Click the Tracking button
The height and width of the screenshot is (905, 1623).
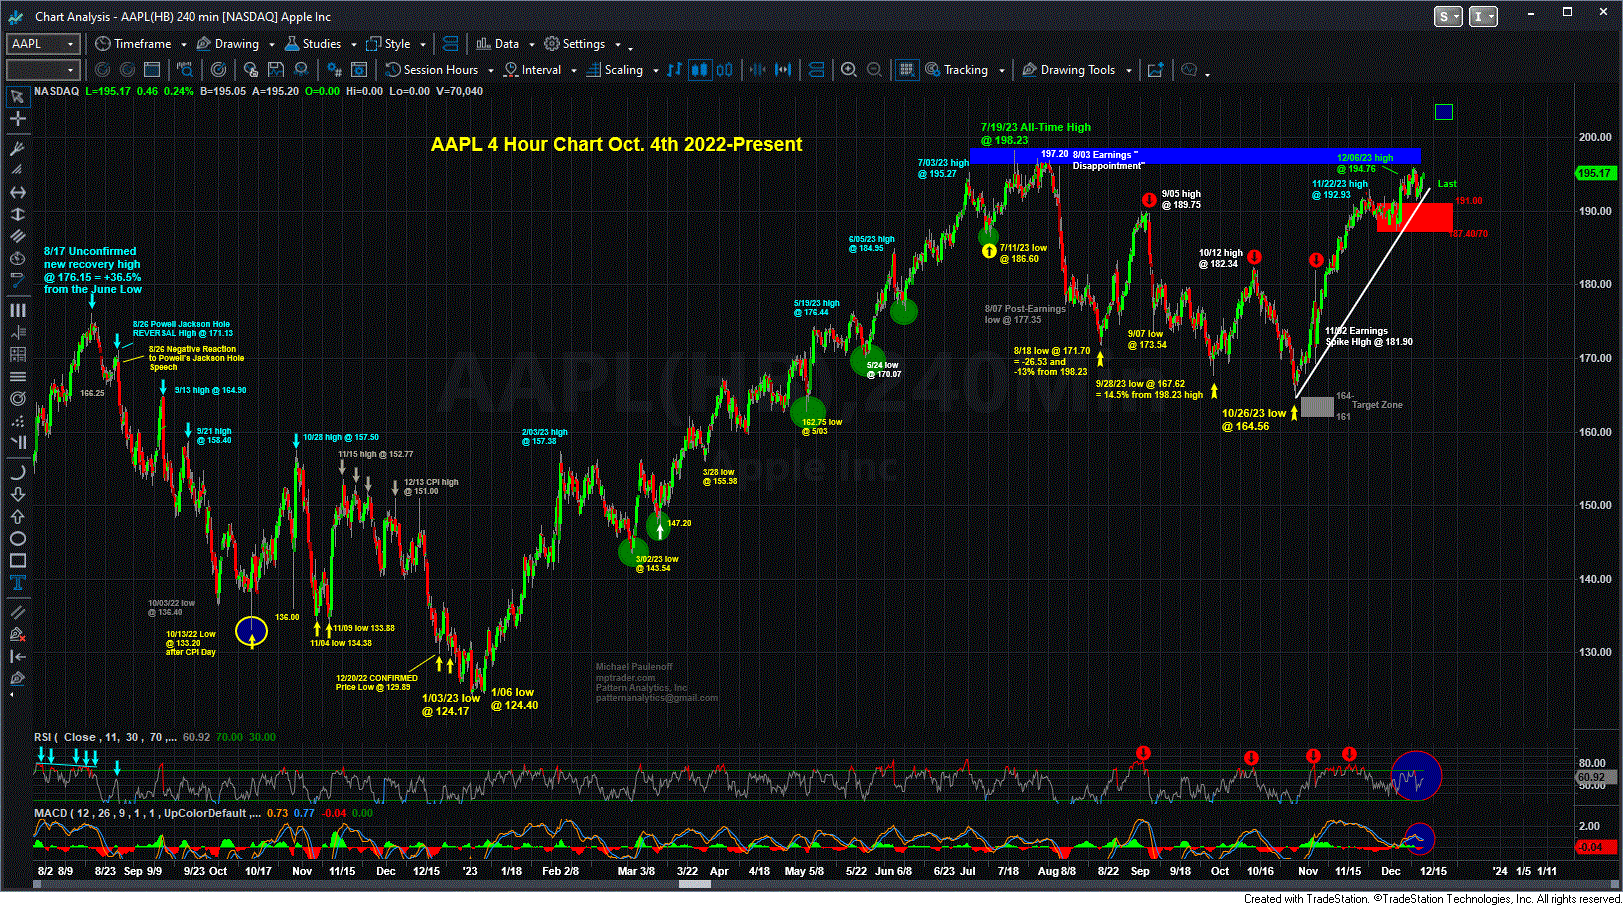pyautogui.click(x=957, y=70)
